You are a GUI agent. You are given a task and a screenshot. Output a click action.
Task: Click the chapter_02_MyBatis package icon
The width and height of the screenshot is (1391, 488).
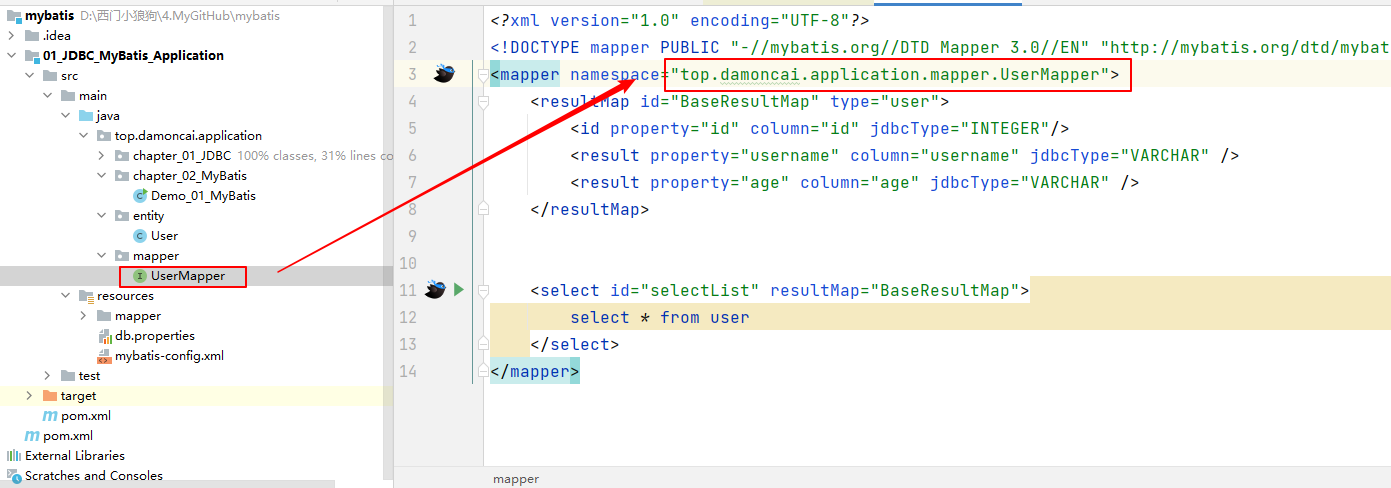coord(122,176)
